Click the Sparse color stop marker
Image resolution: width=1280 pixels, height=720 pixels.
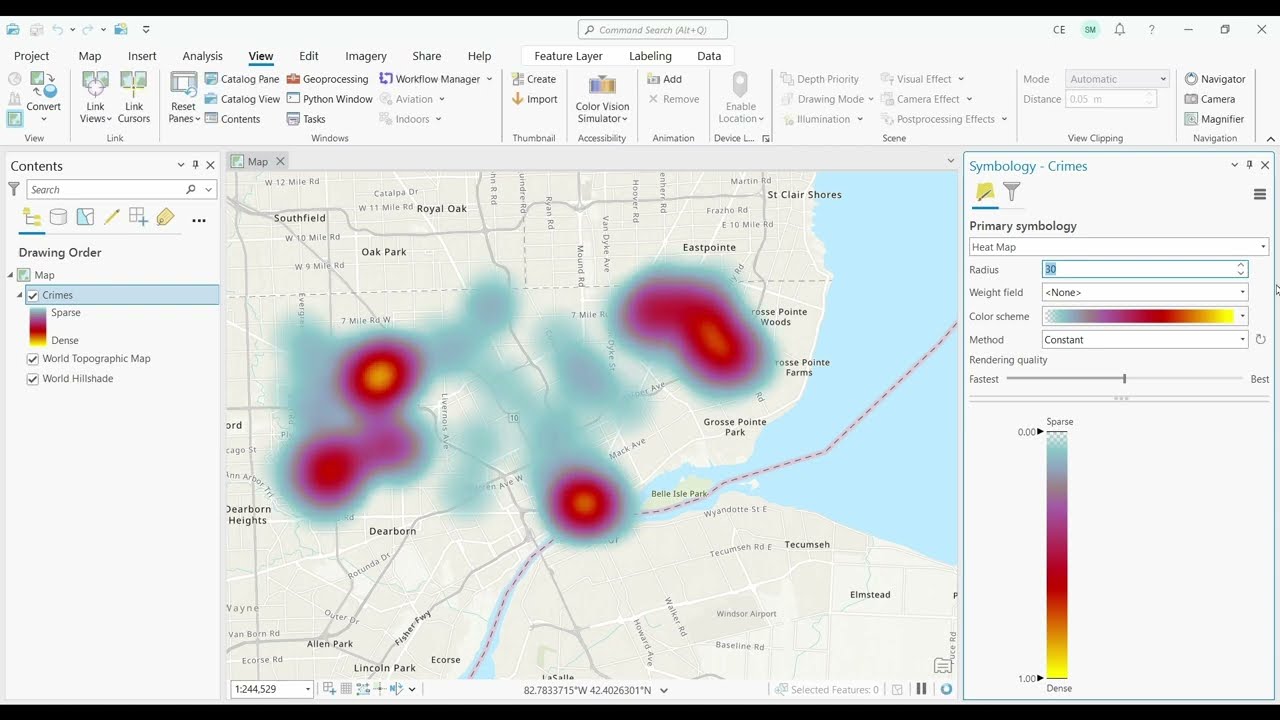[1040, 432]
